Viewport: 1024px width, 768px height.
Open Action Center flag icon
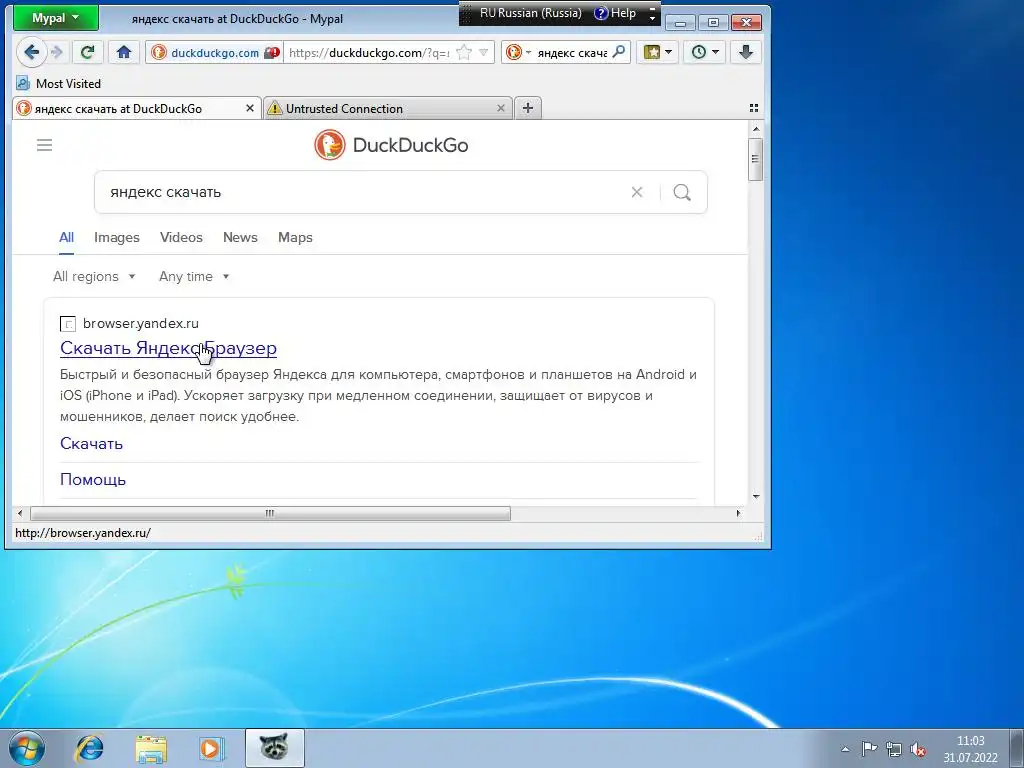tap(869, 749)
